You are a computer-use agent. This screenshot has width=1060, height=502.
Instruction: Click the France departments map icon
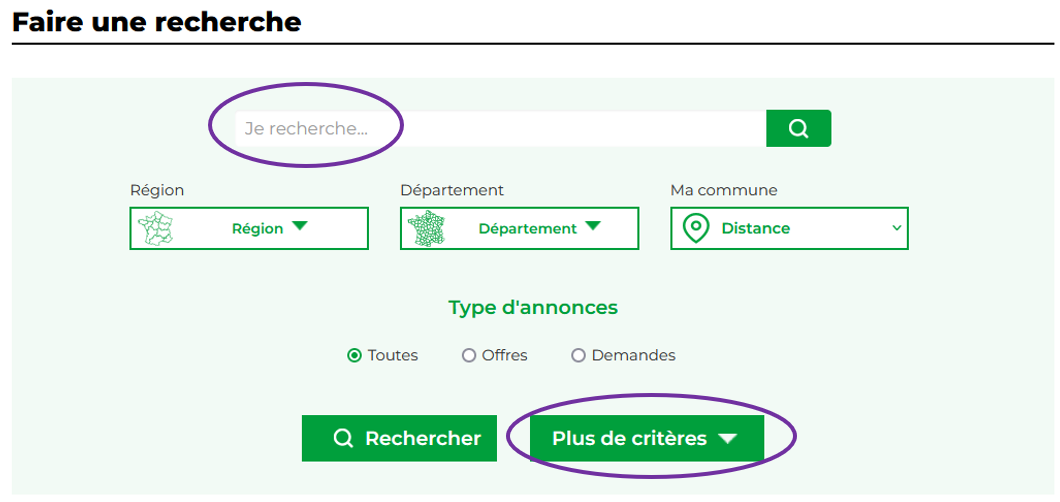(427, 228)
